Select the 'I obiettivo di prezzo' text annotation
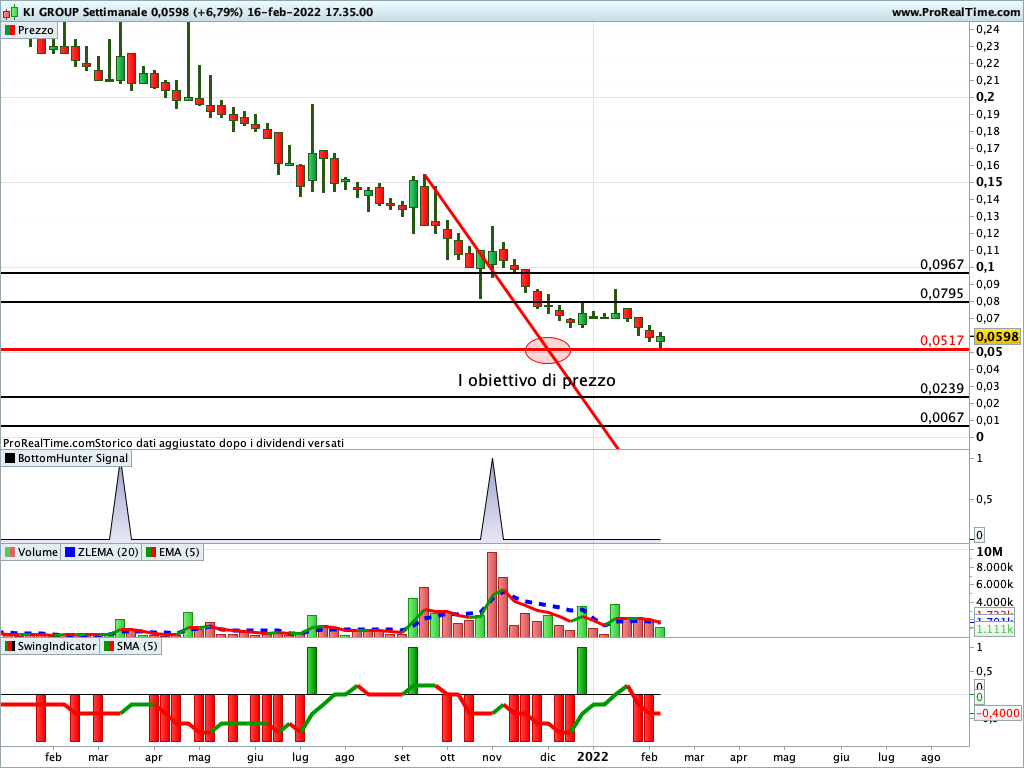The image size is (1024, 768). tap(536, 381)
